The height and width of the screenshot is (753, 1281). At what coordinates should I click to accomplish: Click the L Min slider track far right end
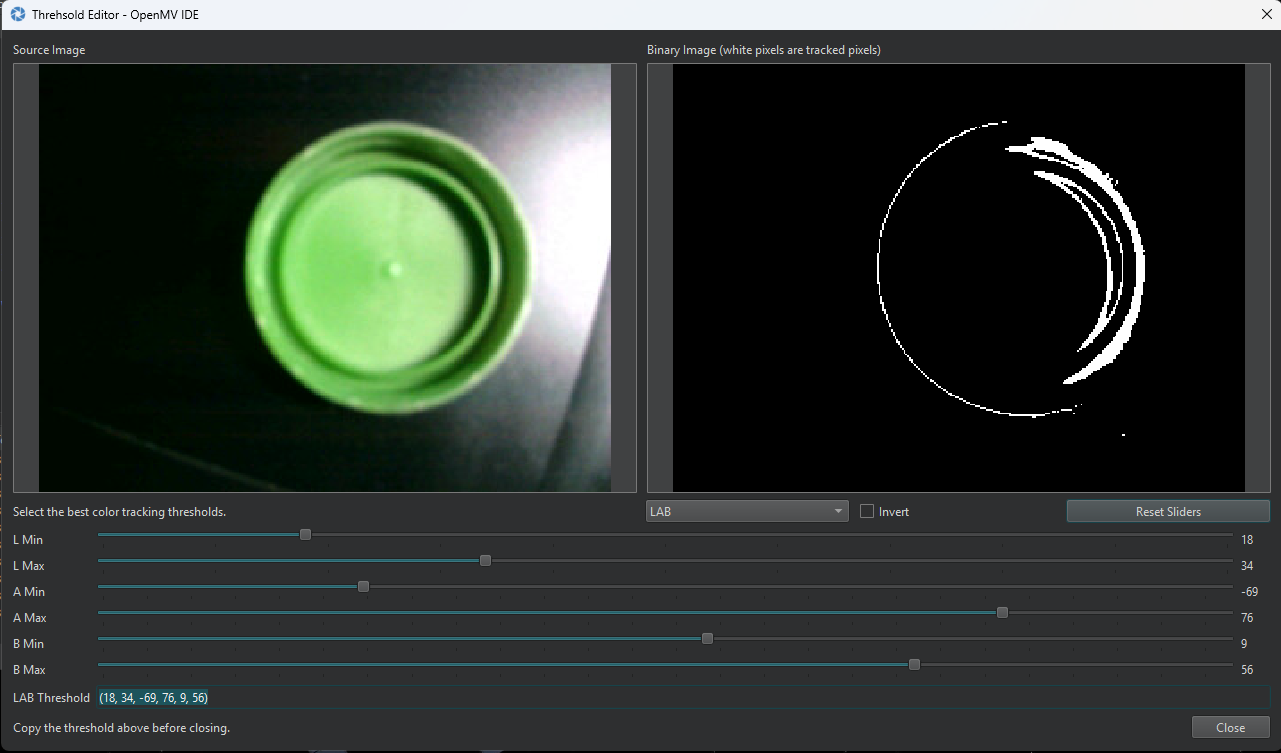pyautogui.click(x=1229, y=535)
